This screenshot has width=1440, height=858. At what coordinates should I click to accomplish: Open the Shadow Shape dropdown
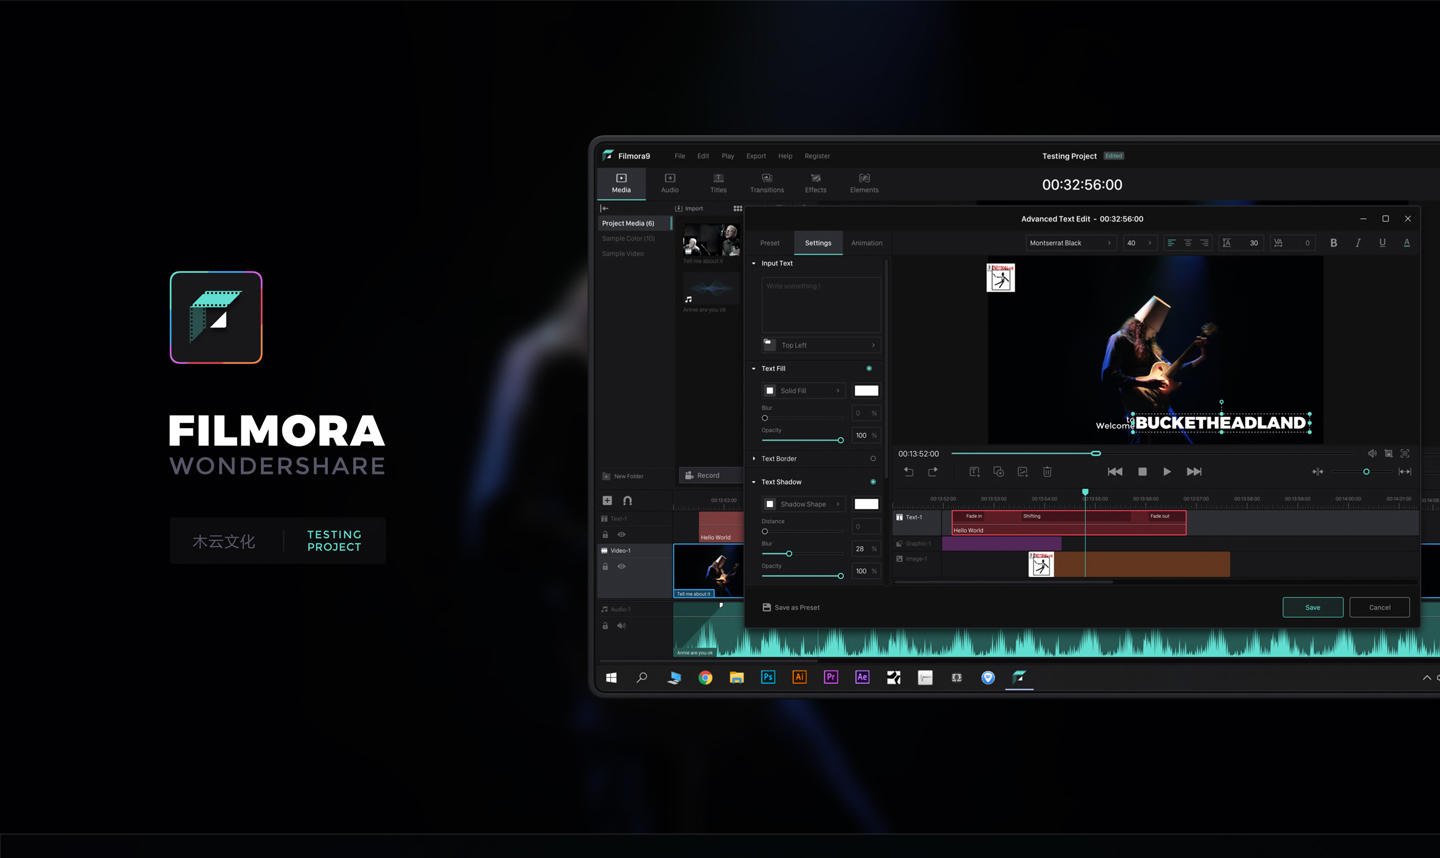point(803,504)
